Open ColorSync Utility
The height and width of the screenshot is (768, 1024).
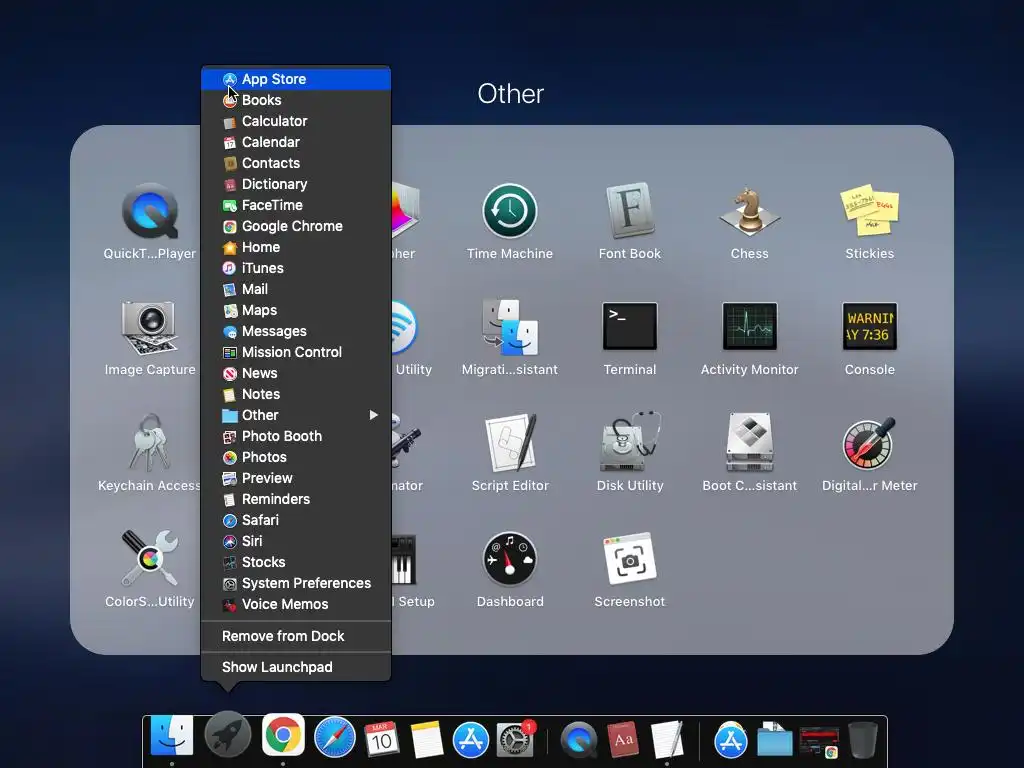pyautogui.click(x=150, y=559)
